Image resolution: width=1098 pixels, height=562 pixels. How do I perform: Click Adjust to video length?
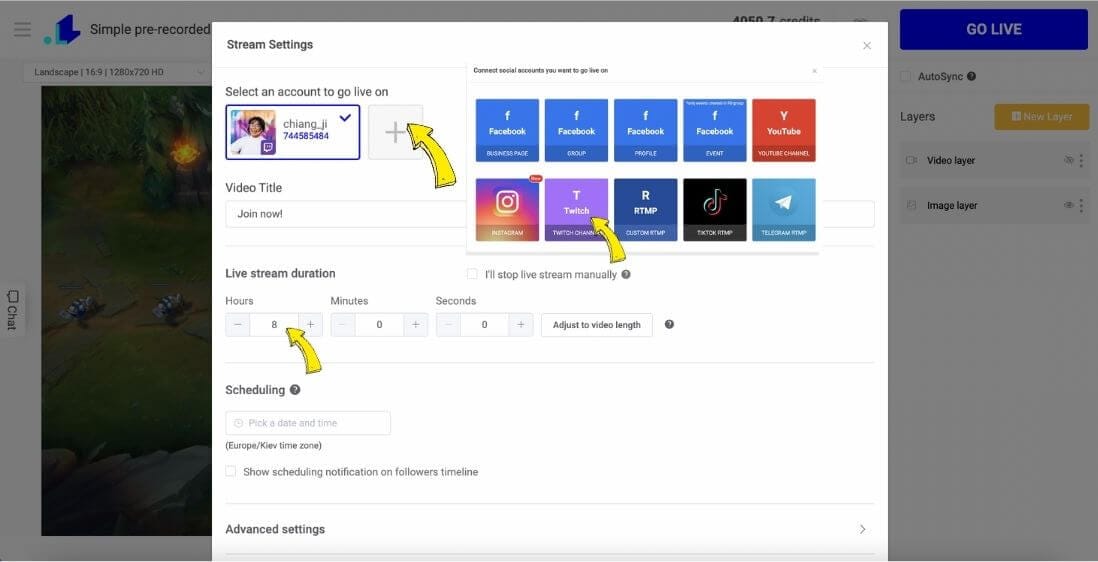597,325
